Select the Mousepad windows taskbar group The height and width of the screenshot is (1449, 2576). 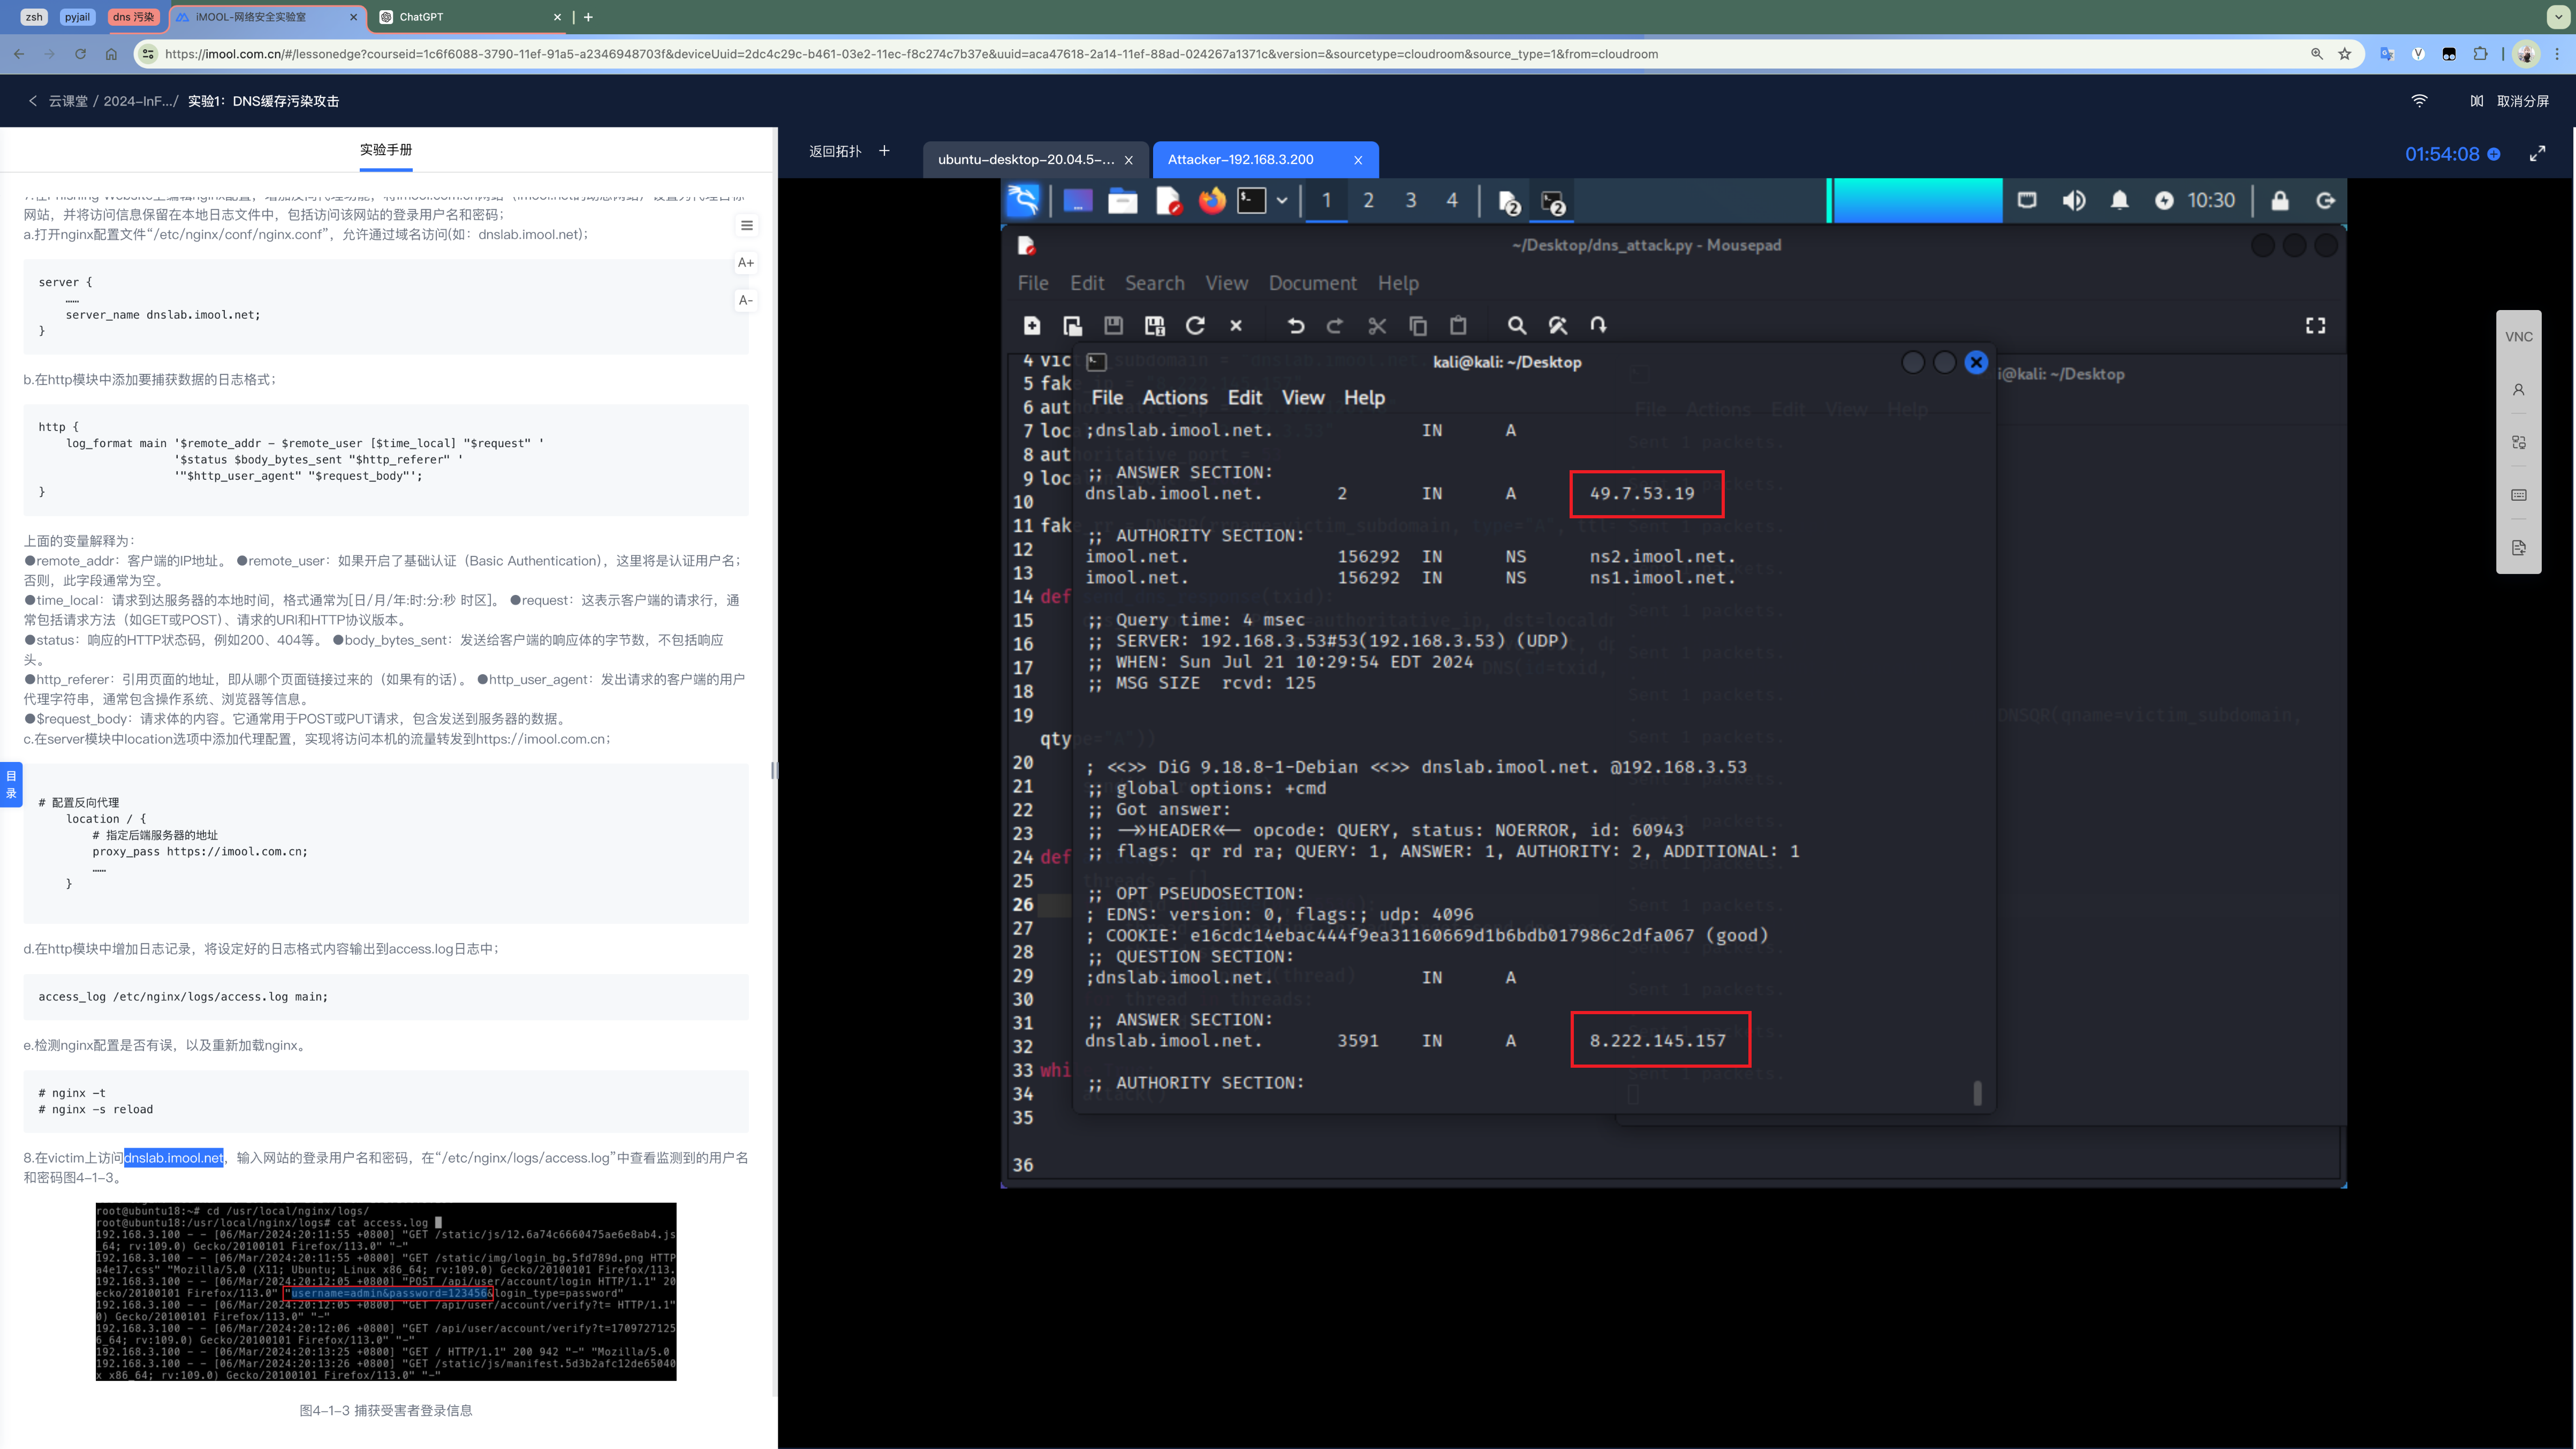coord(1509,202)
